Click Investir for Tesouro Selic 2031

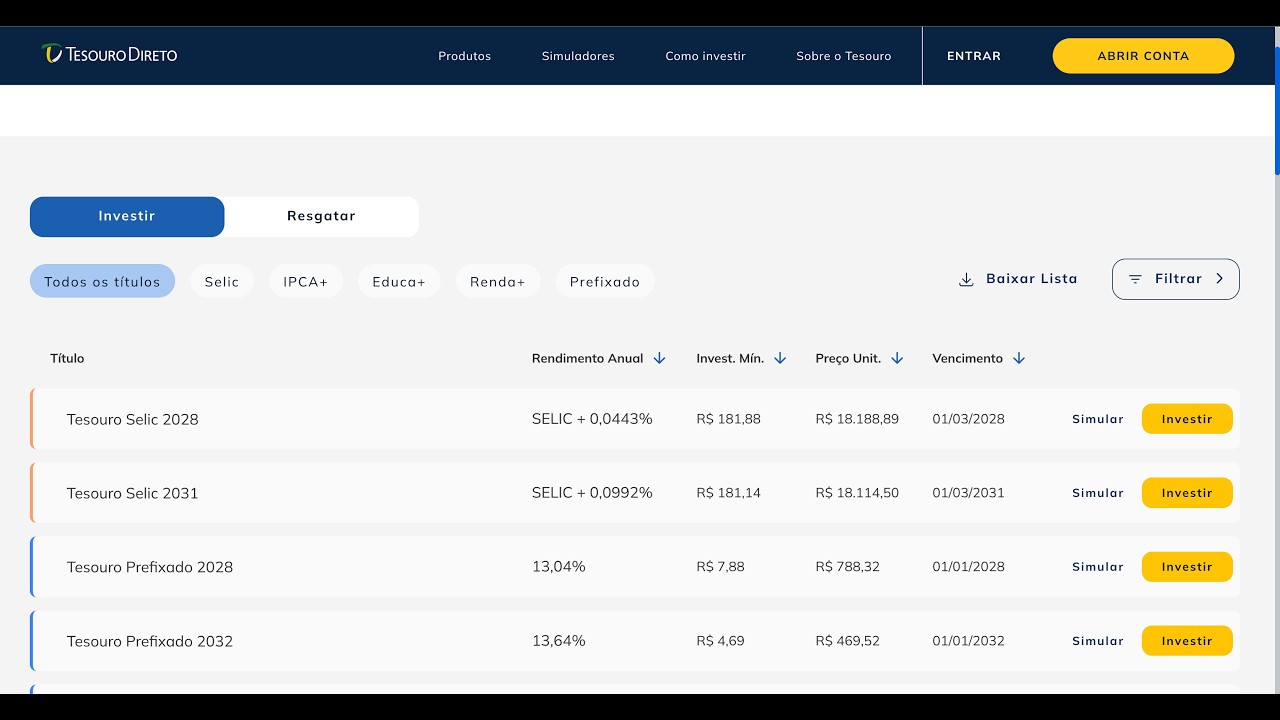[x=1187, y=493]
